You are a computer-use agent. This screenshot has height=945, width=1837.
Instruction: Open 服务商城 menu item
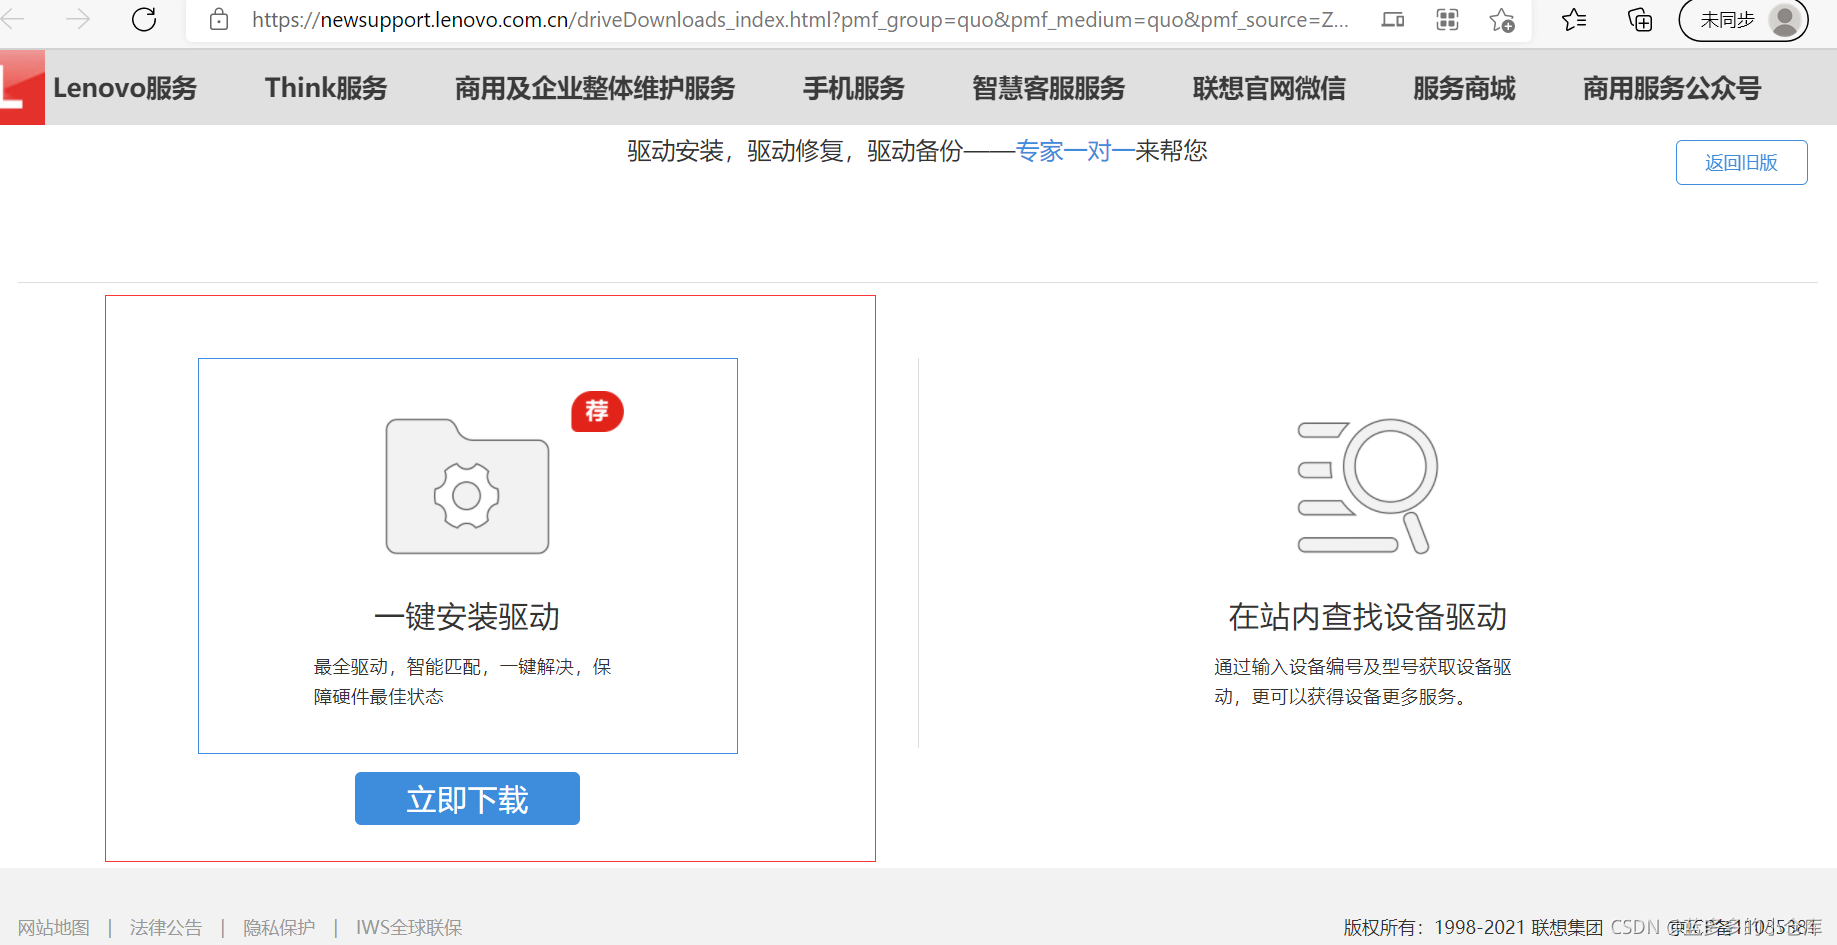[x=1464, y=88]
